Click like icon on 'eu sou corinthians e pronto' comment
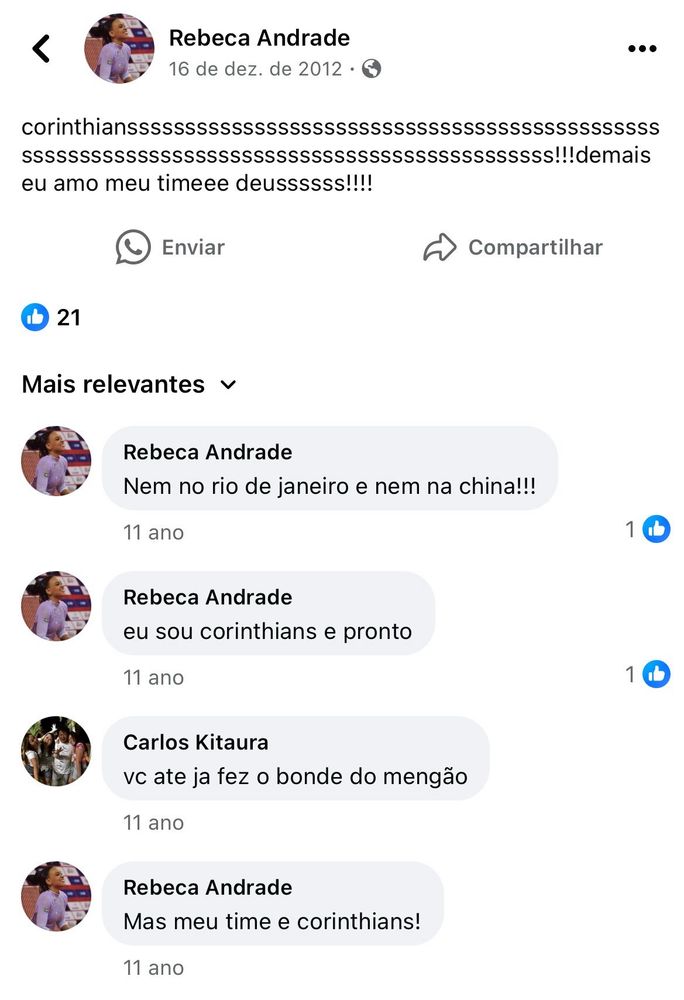Screen dimensions: 684x1000 pos(656,674)
